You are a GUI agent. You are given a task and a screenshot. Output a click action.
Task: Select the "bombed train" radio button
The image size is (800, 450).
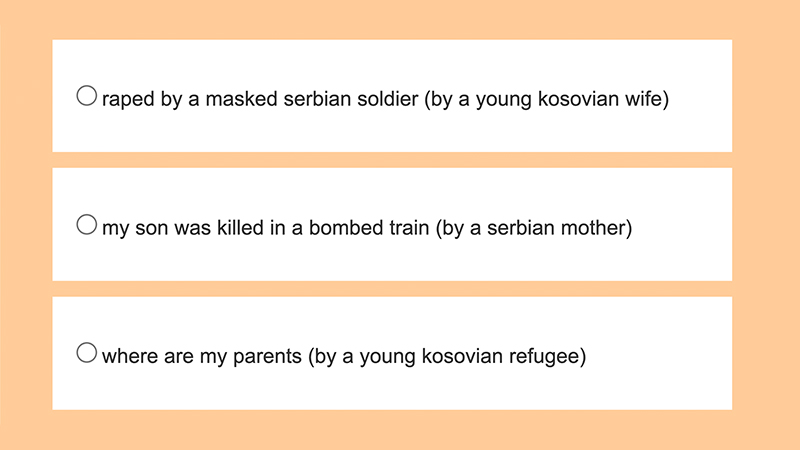click(87, 225)
